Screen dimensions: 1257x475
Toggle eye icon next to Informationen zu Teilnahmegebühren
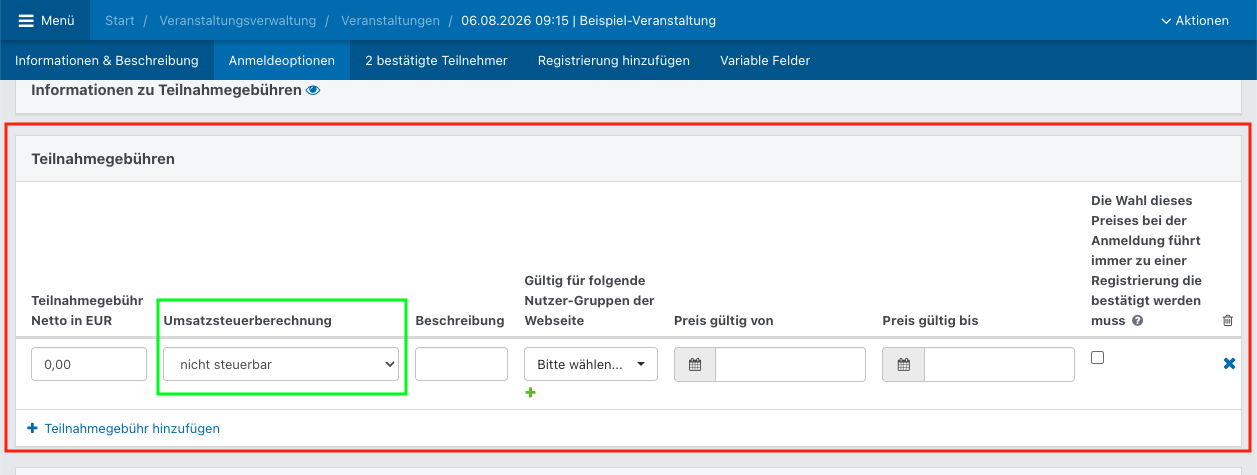point(313,90)
